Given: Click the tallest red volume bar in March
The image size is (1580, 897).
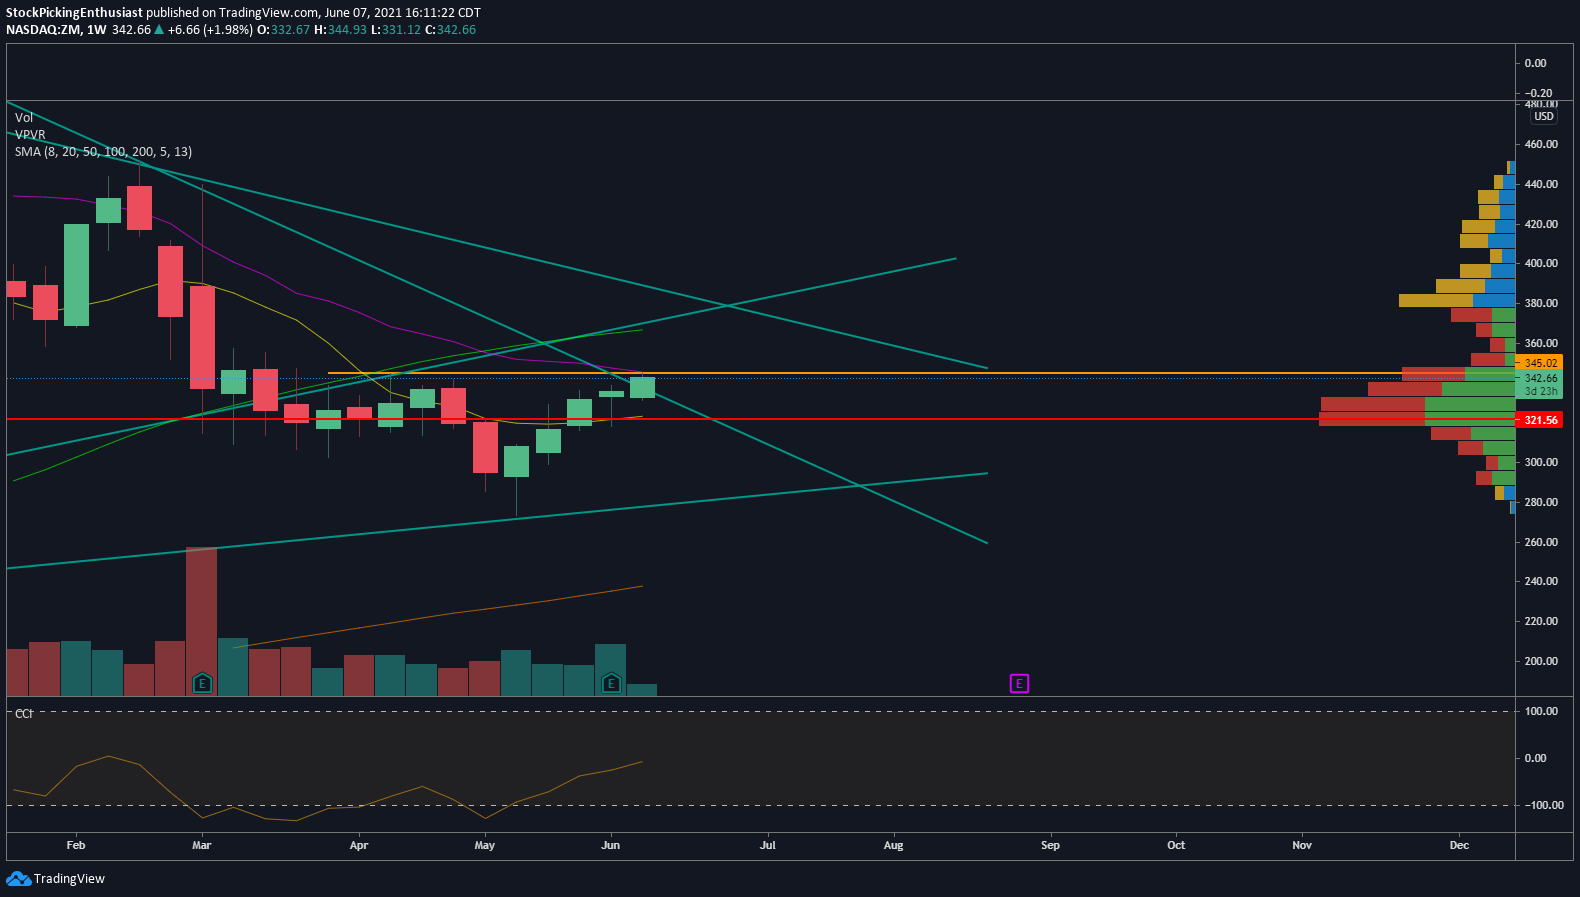Looking at the screenshot, I should point(202,621).
